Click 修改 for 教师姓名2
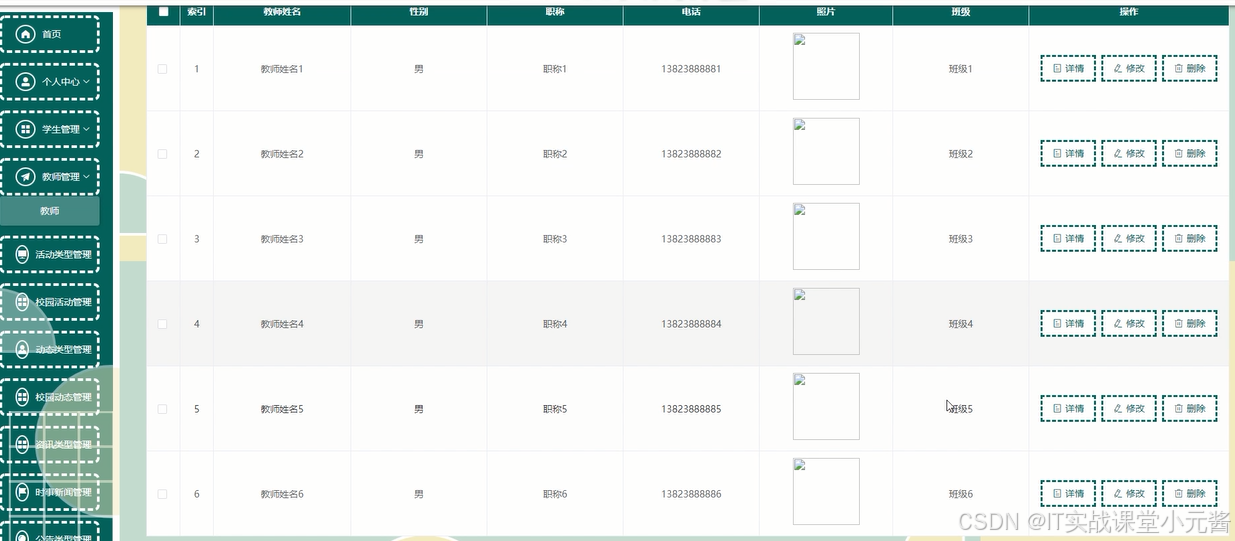The image size is (1235, 541). coord(1129,154)
